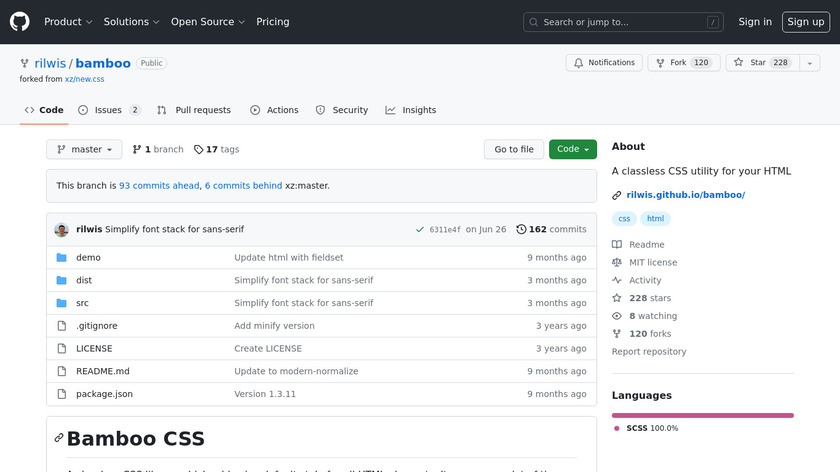Click the commit history clock icon
The image size is (840, 472).
pos(521,229)
